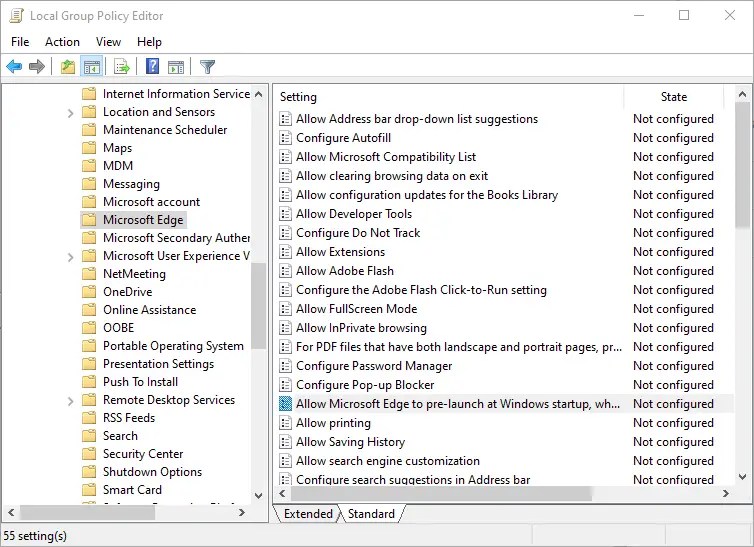Click the Forward arrow toolbar icon
The height and width of the screenshot is (547, 754).
(37, 66)
